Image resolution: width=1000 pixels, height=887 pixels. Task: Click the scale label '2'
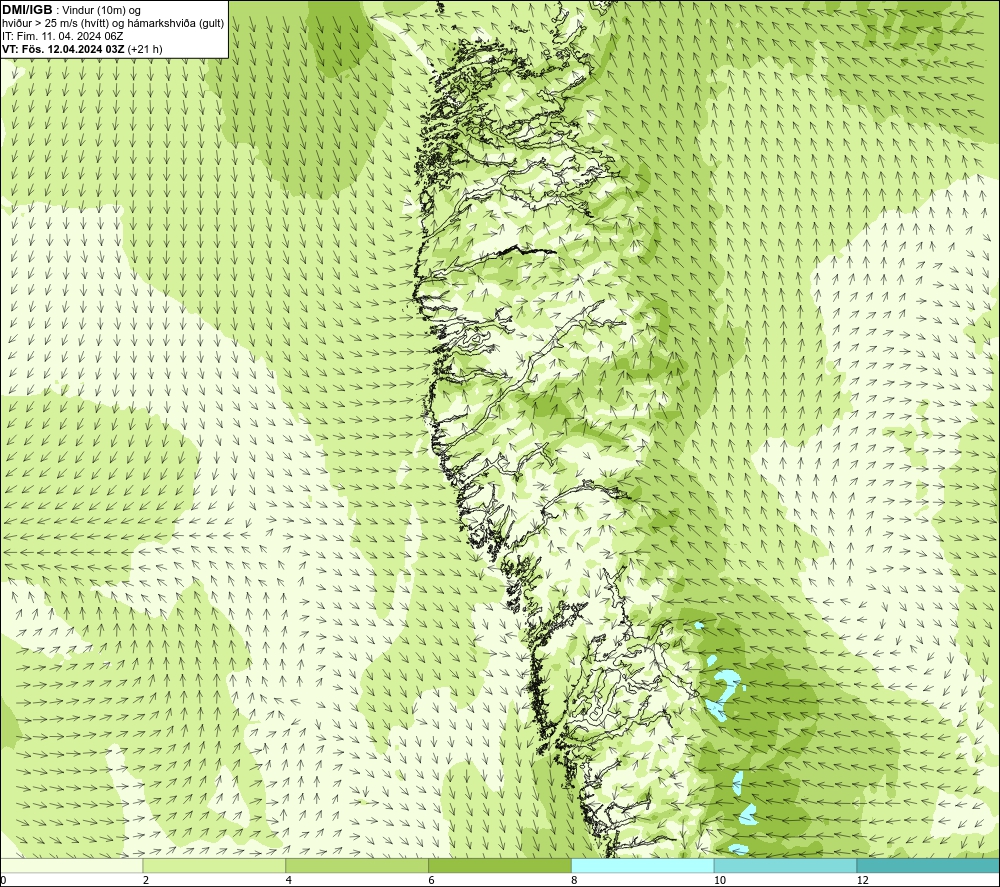click(146, 880)
